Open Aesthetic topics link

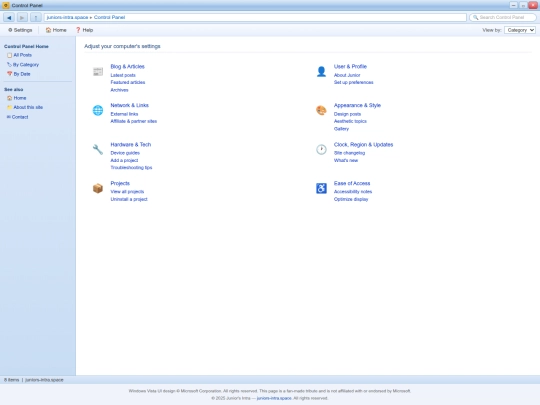(350, 121)
